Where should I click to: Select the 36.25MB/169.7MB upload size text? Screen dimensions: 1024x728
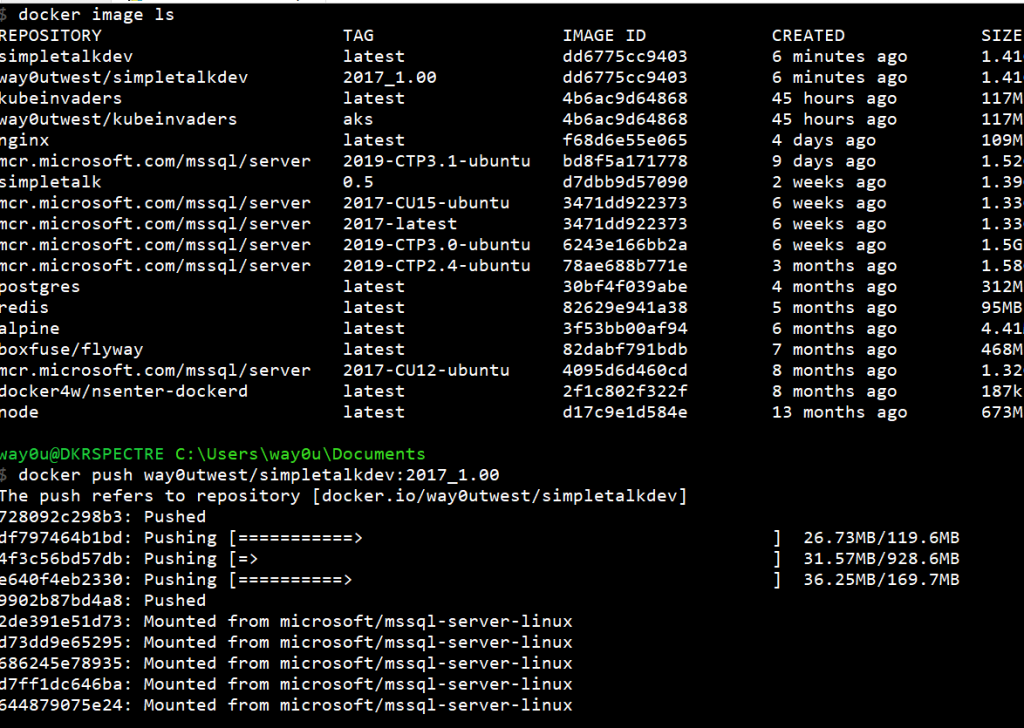881,580
